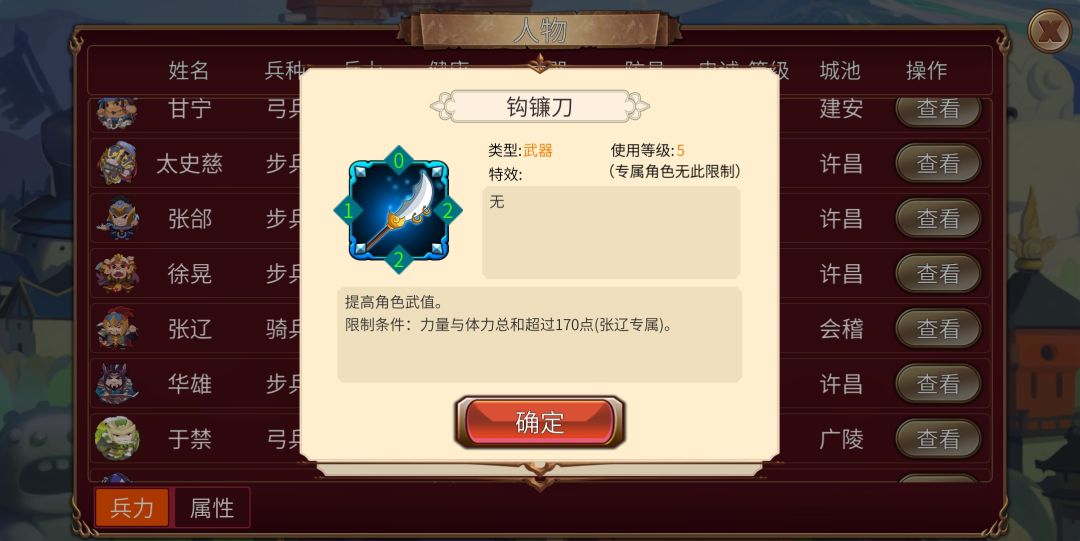
Task: Click the 钩镰刀 title banner
Action: pyautogui.click(x=540, y=106)
